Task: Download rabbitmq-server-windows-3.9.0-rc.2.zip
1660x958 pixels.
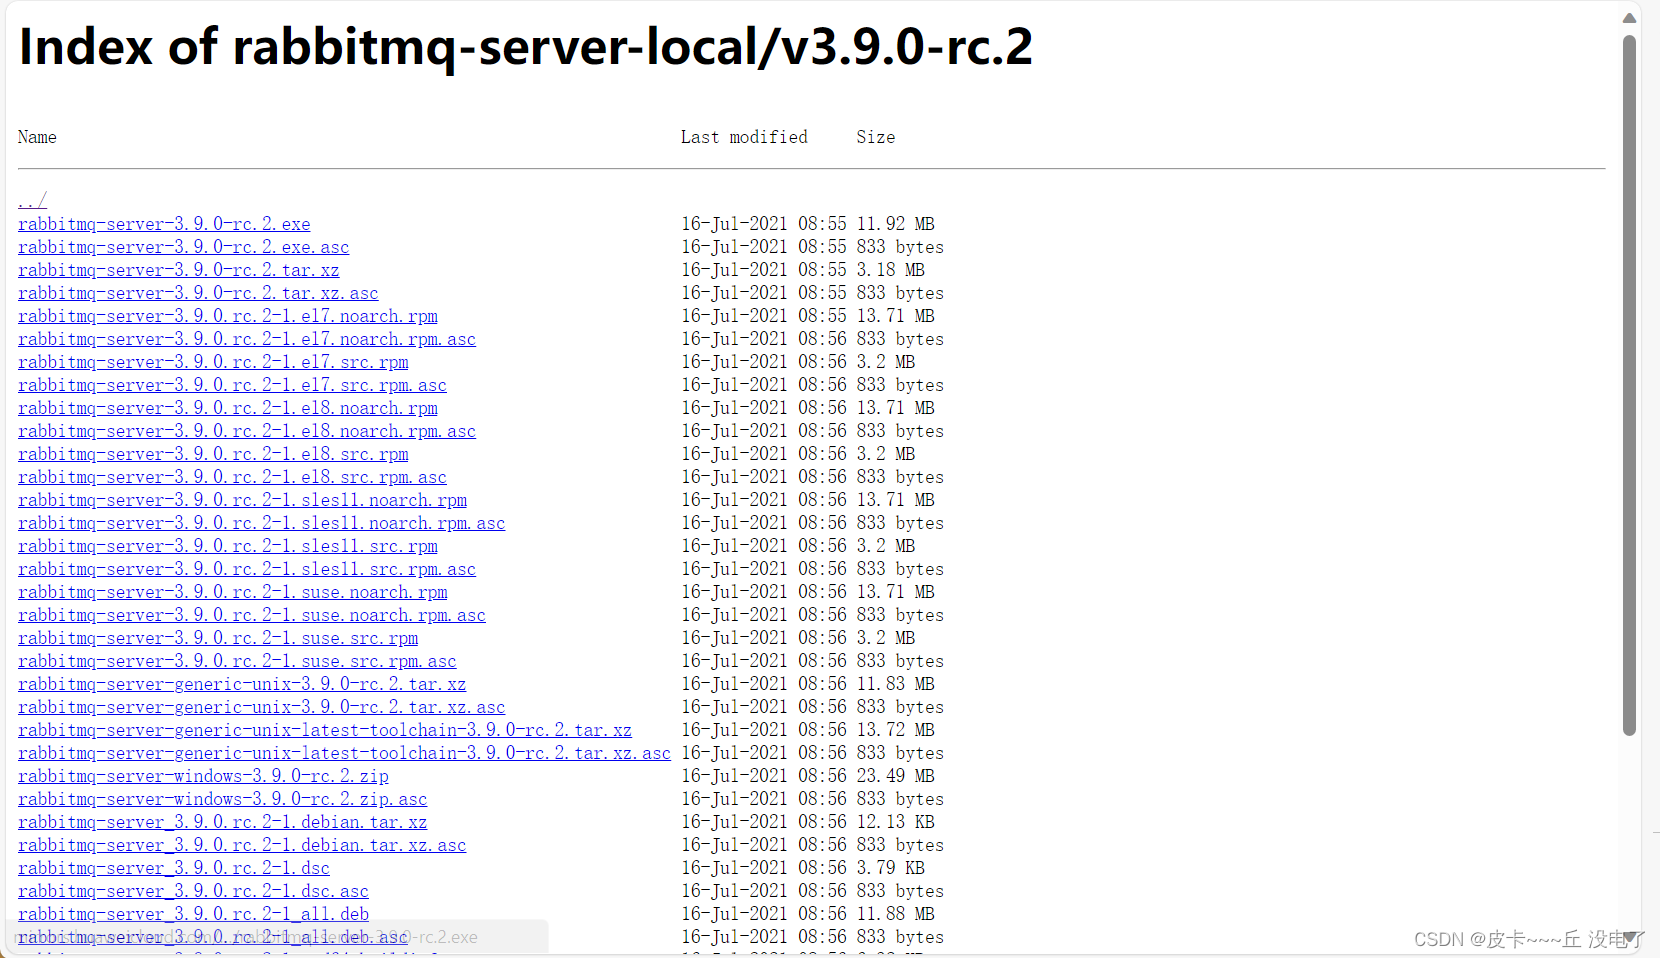Action: (x=203, y=776)
